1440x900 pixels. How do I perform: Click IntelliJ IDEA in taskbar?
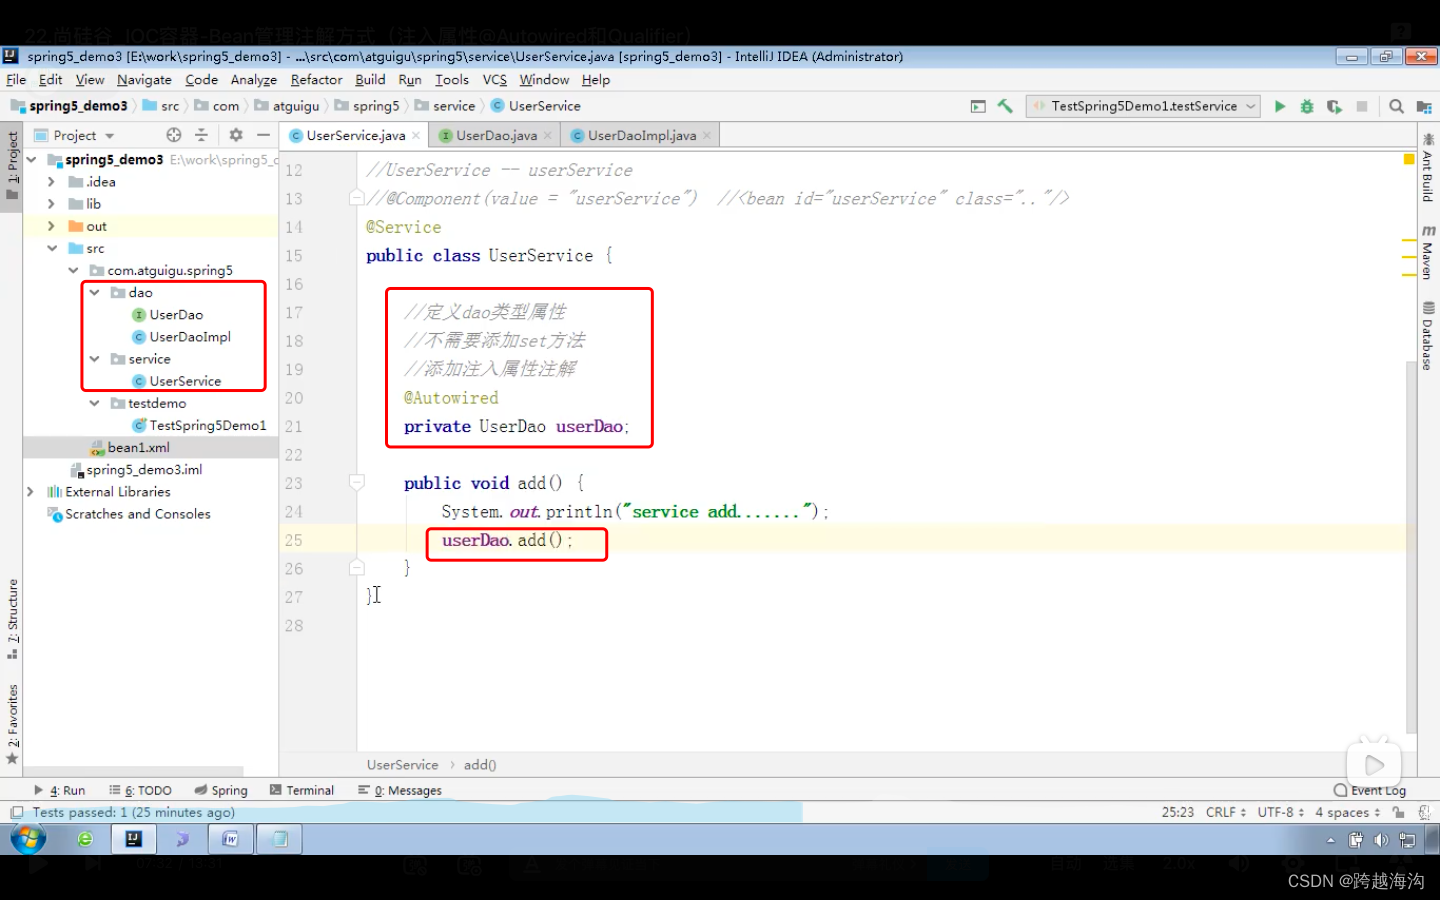133,839
